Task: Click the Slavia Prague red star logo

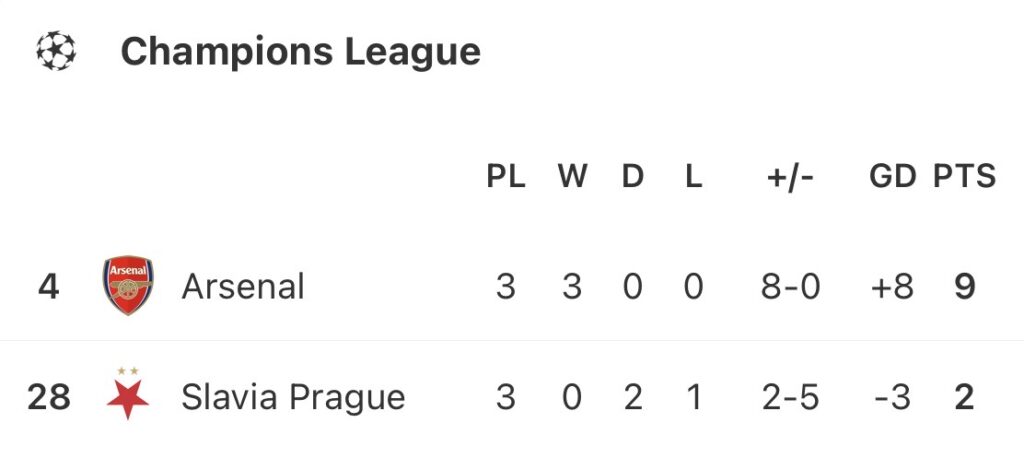Action: 128,394
